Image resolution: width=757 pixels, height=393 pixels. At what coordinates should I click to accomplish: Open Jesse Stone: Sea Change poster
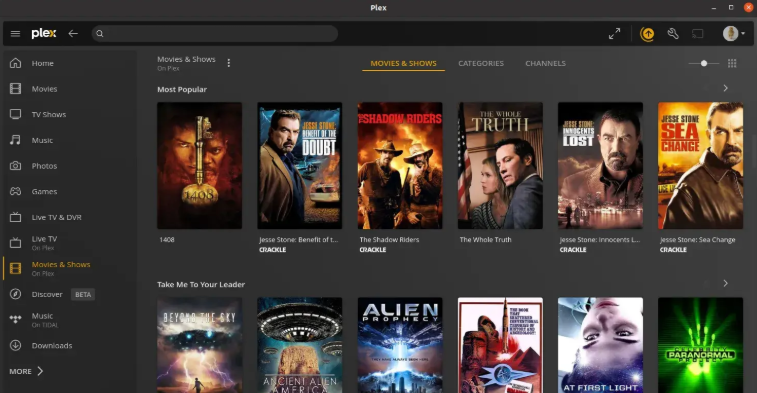pyautogui.click(x=701, y=166)
